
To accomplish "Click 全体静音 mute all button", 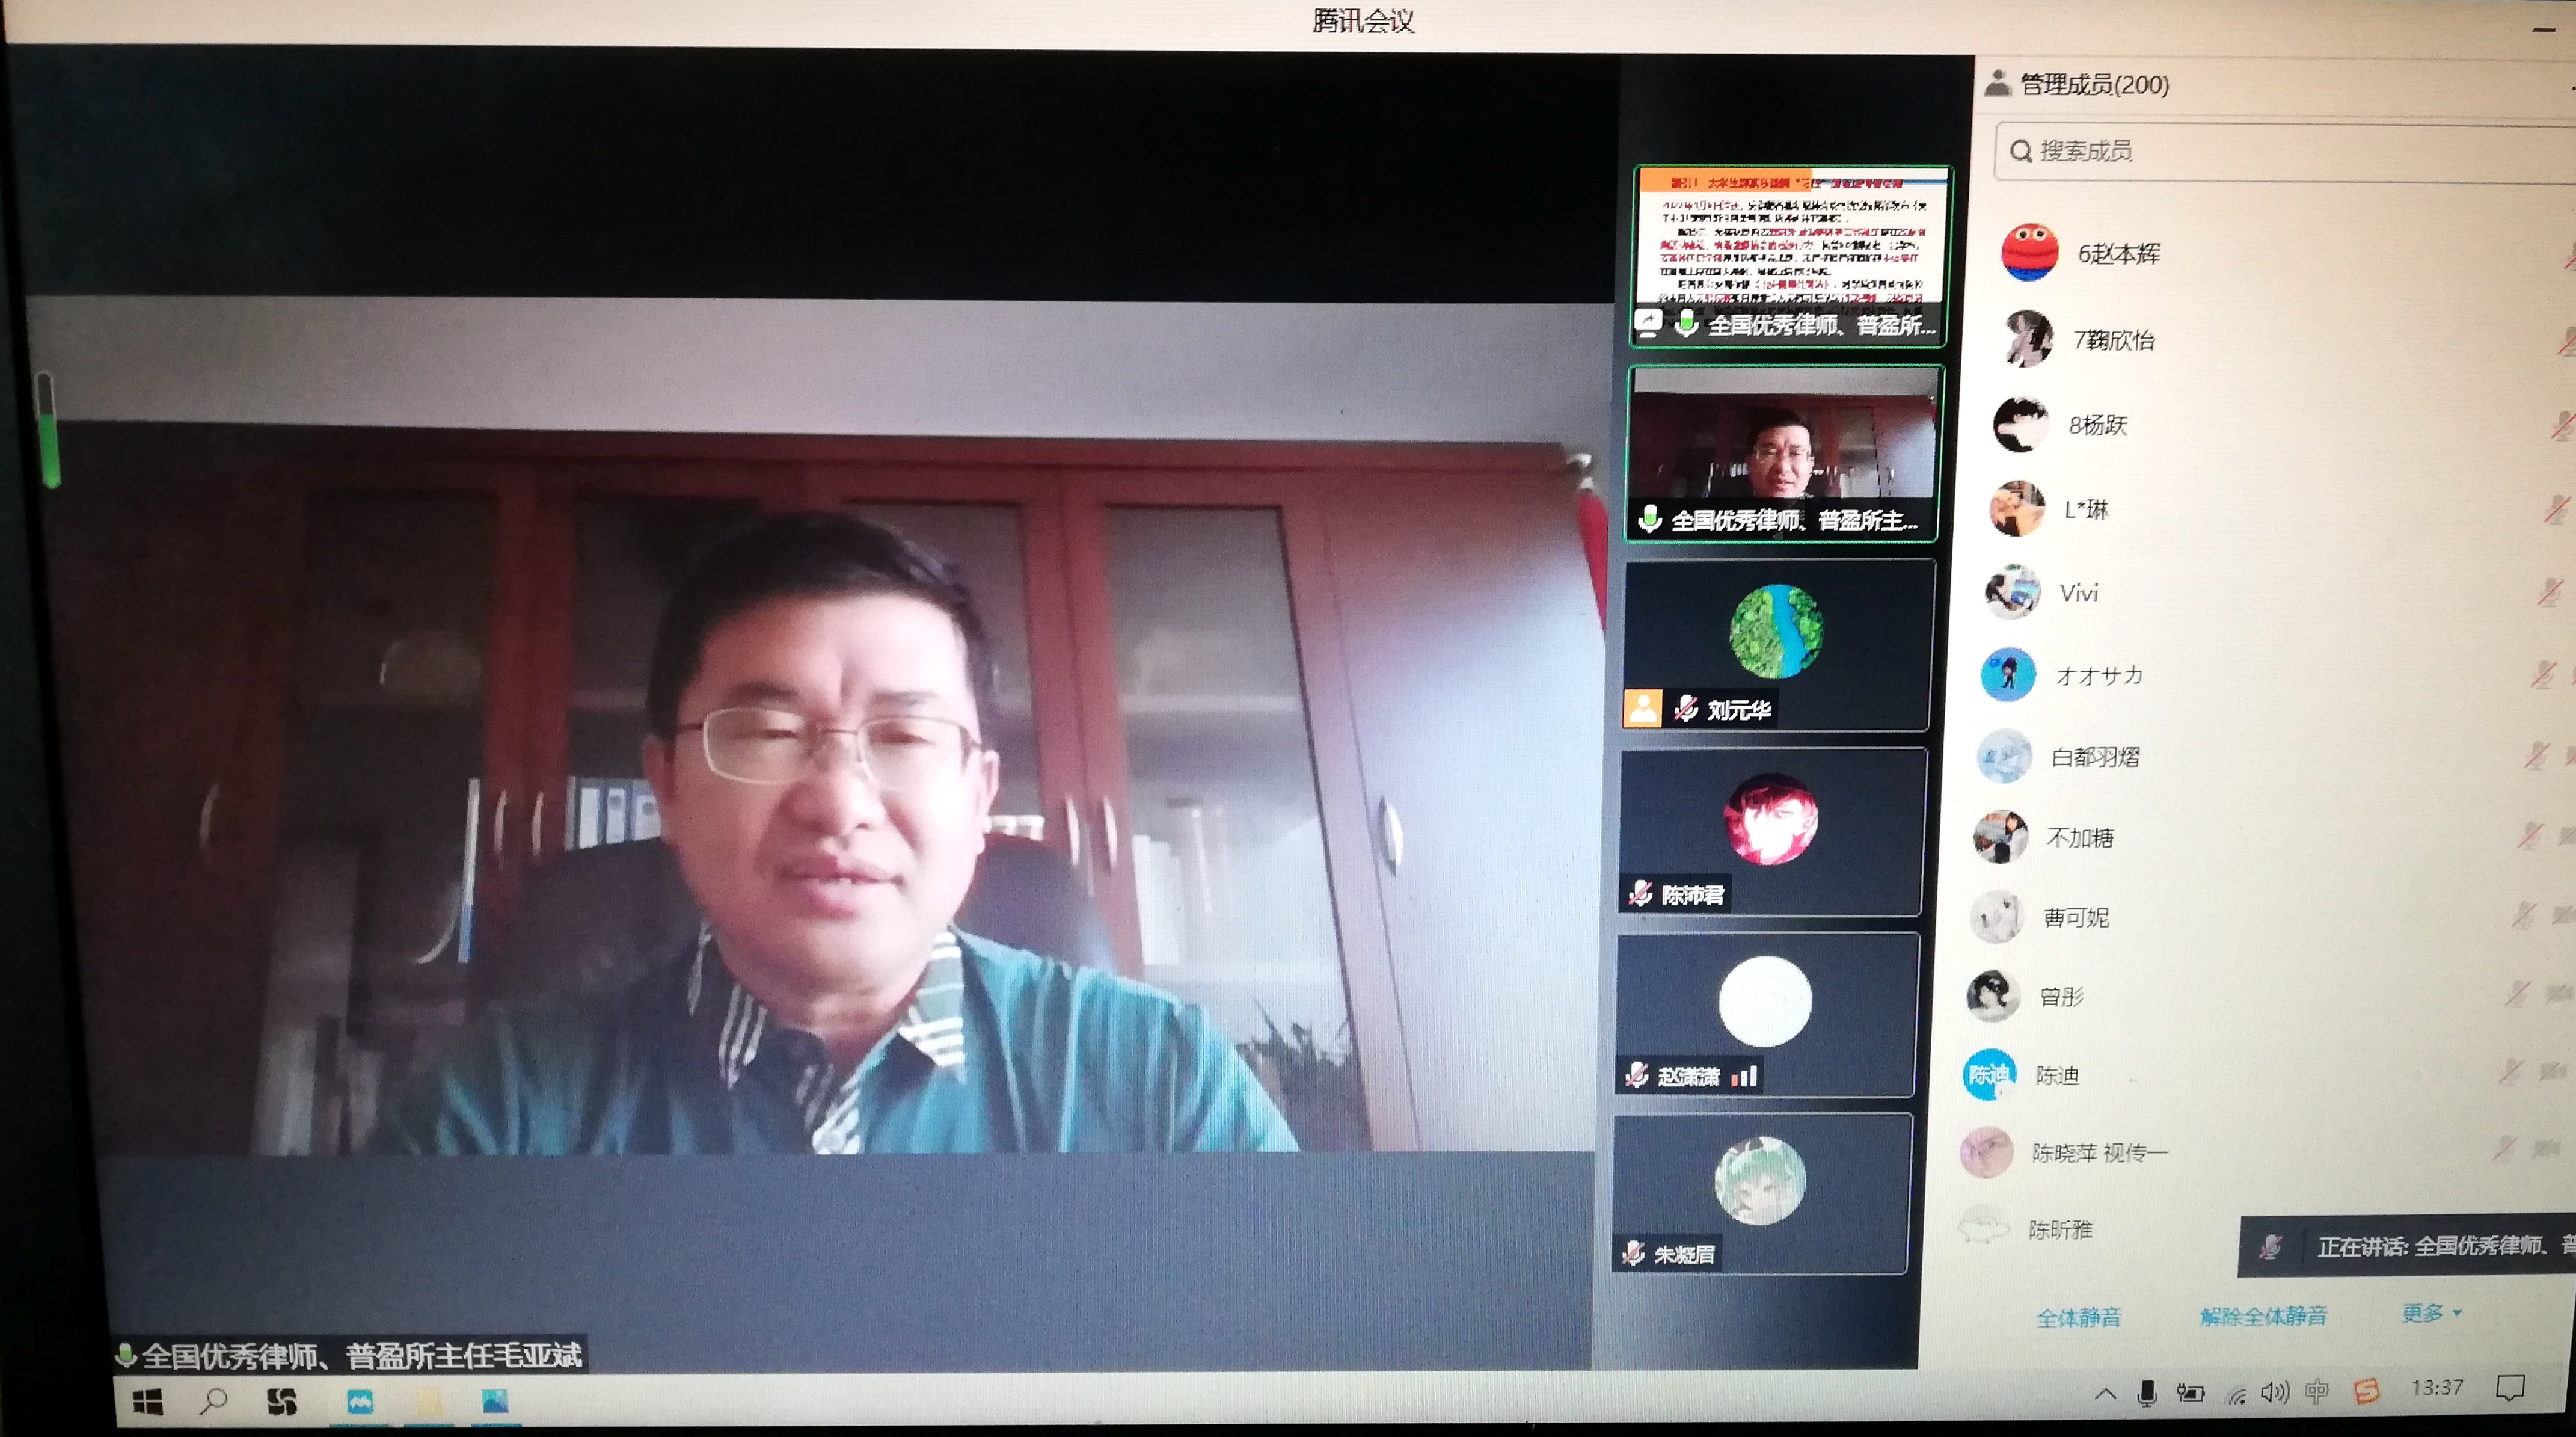I will 2078,1317.
